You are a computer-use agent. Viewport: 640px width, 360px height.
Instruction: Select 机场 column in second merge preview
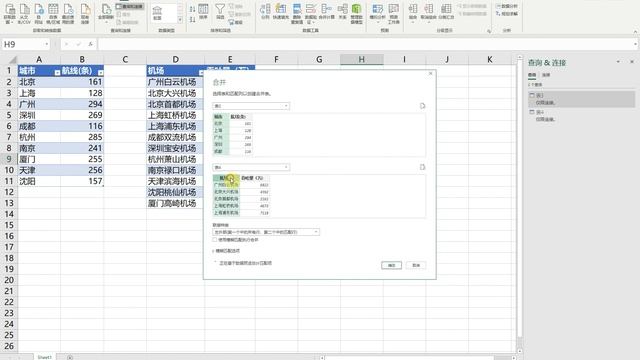pyautogui.click(x=225, y=178)
